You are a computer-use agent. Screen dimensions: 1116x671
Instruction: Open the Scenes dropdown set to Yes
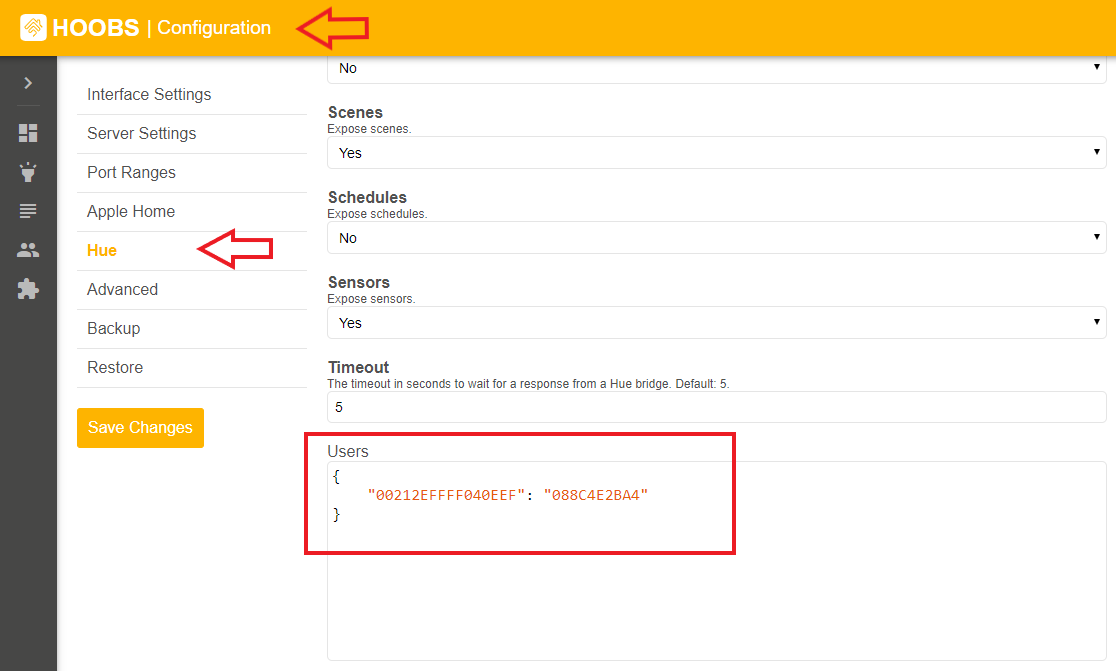pos(717,153)
